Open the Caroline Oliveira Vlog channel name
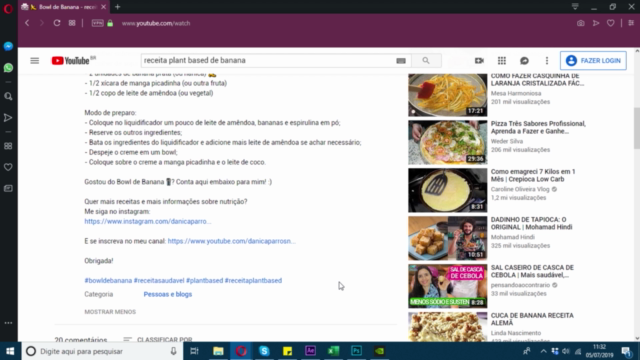 520,189
